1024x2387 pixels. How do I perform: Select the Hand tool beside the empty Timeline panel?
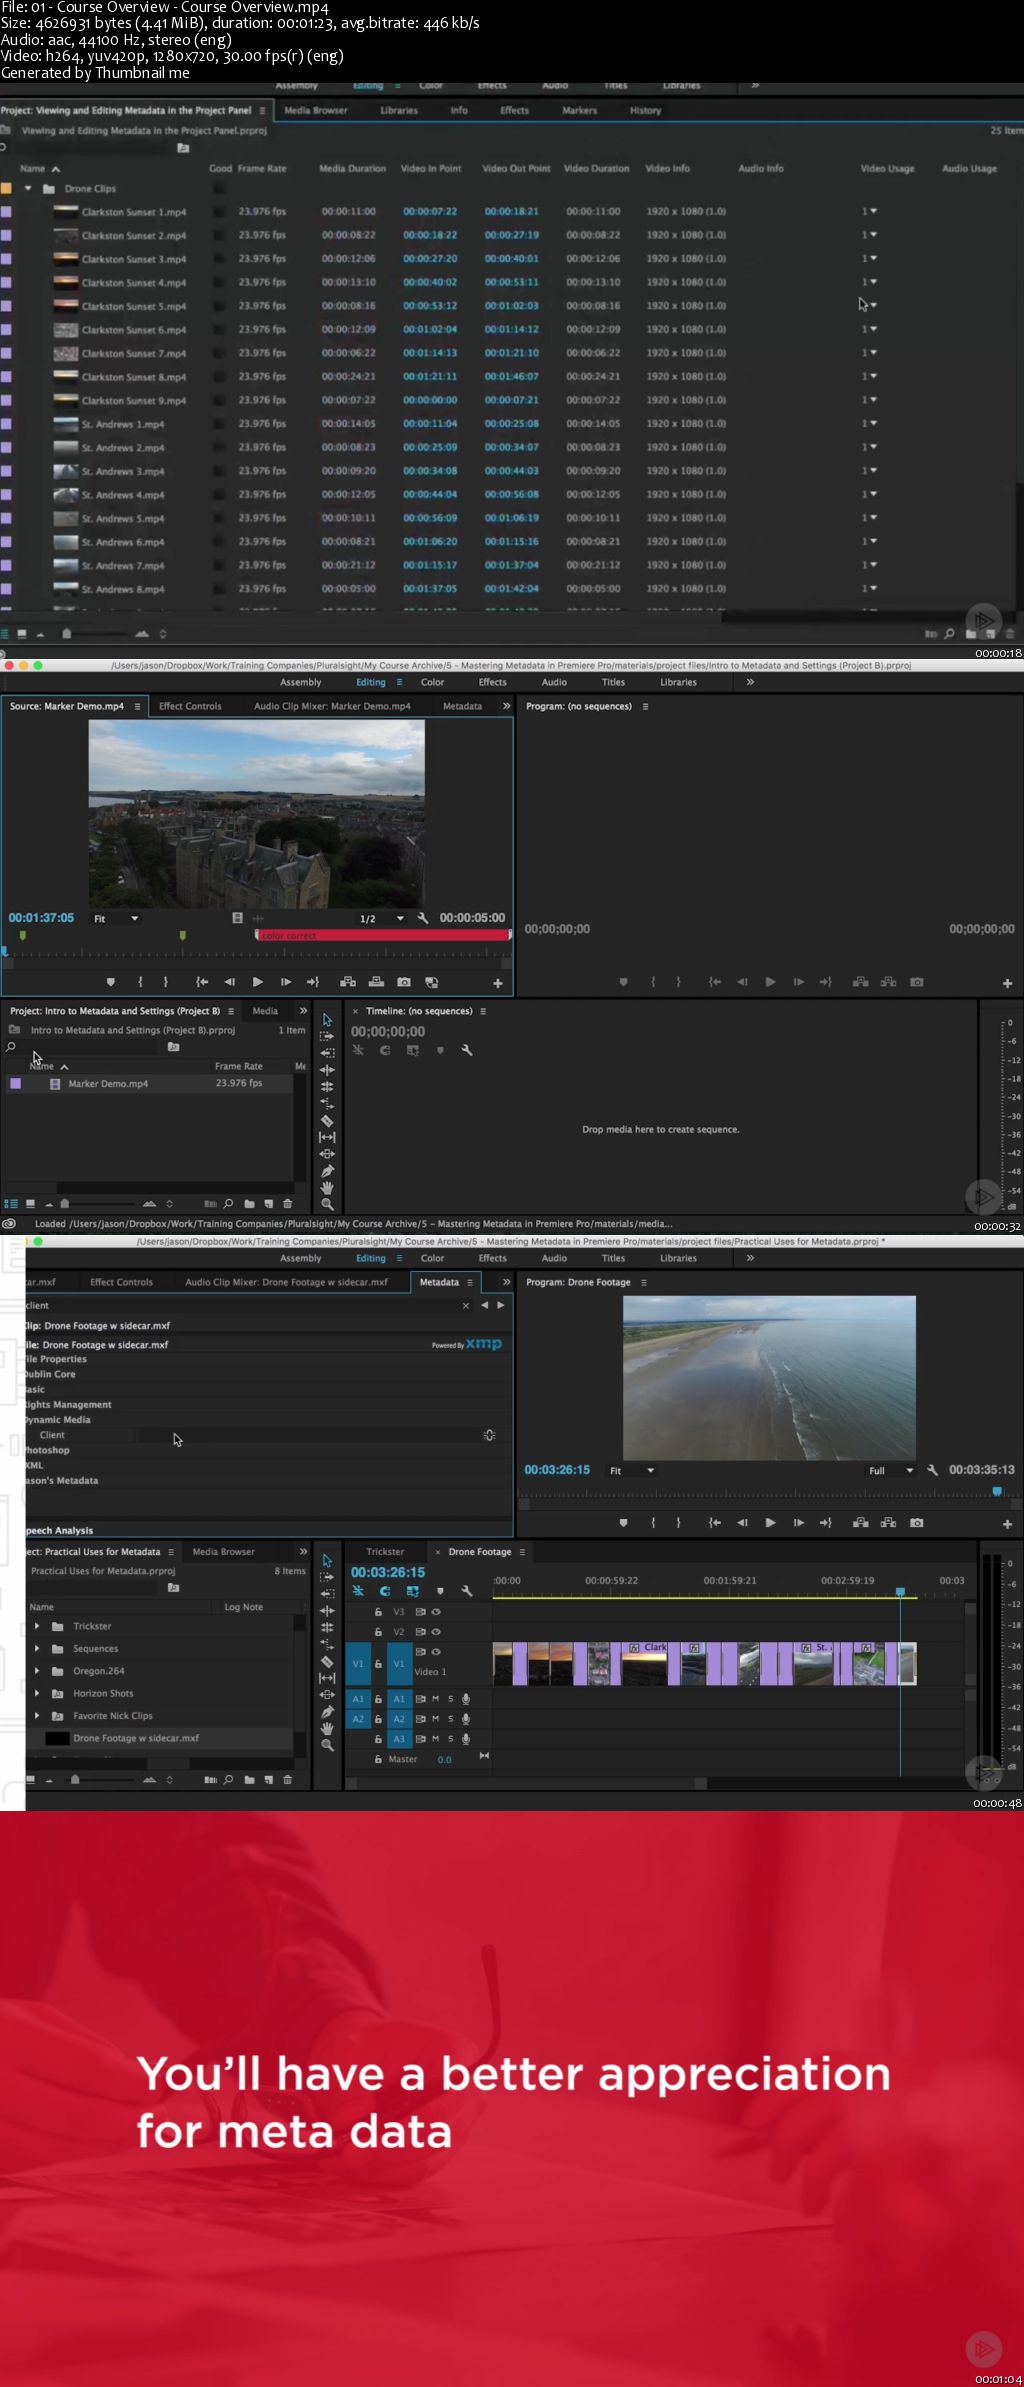click(x=327, y=1188)
